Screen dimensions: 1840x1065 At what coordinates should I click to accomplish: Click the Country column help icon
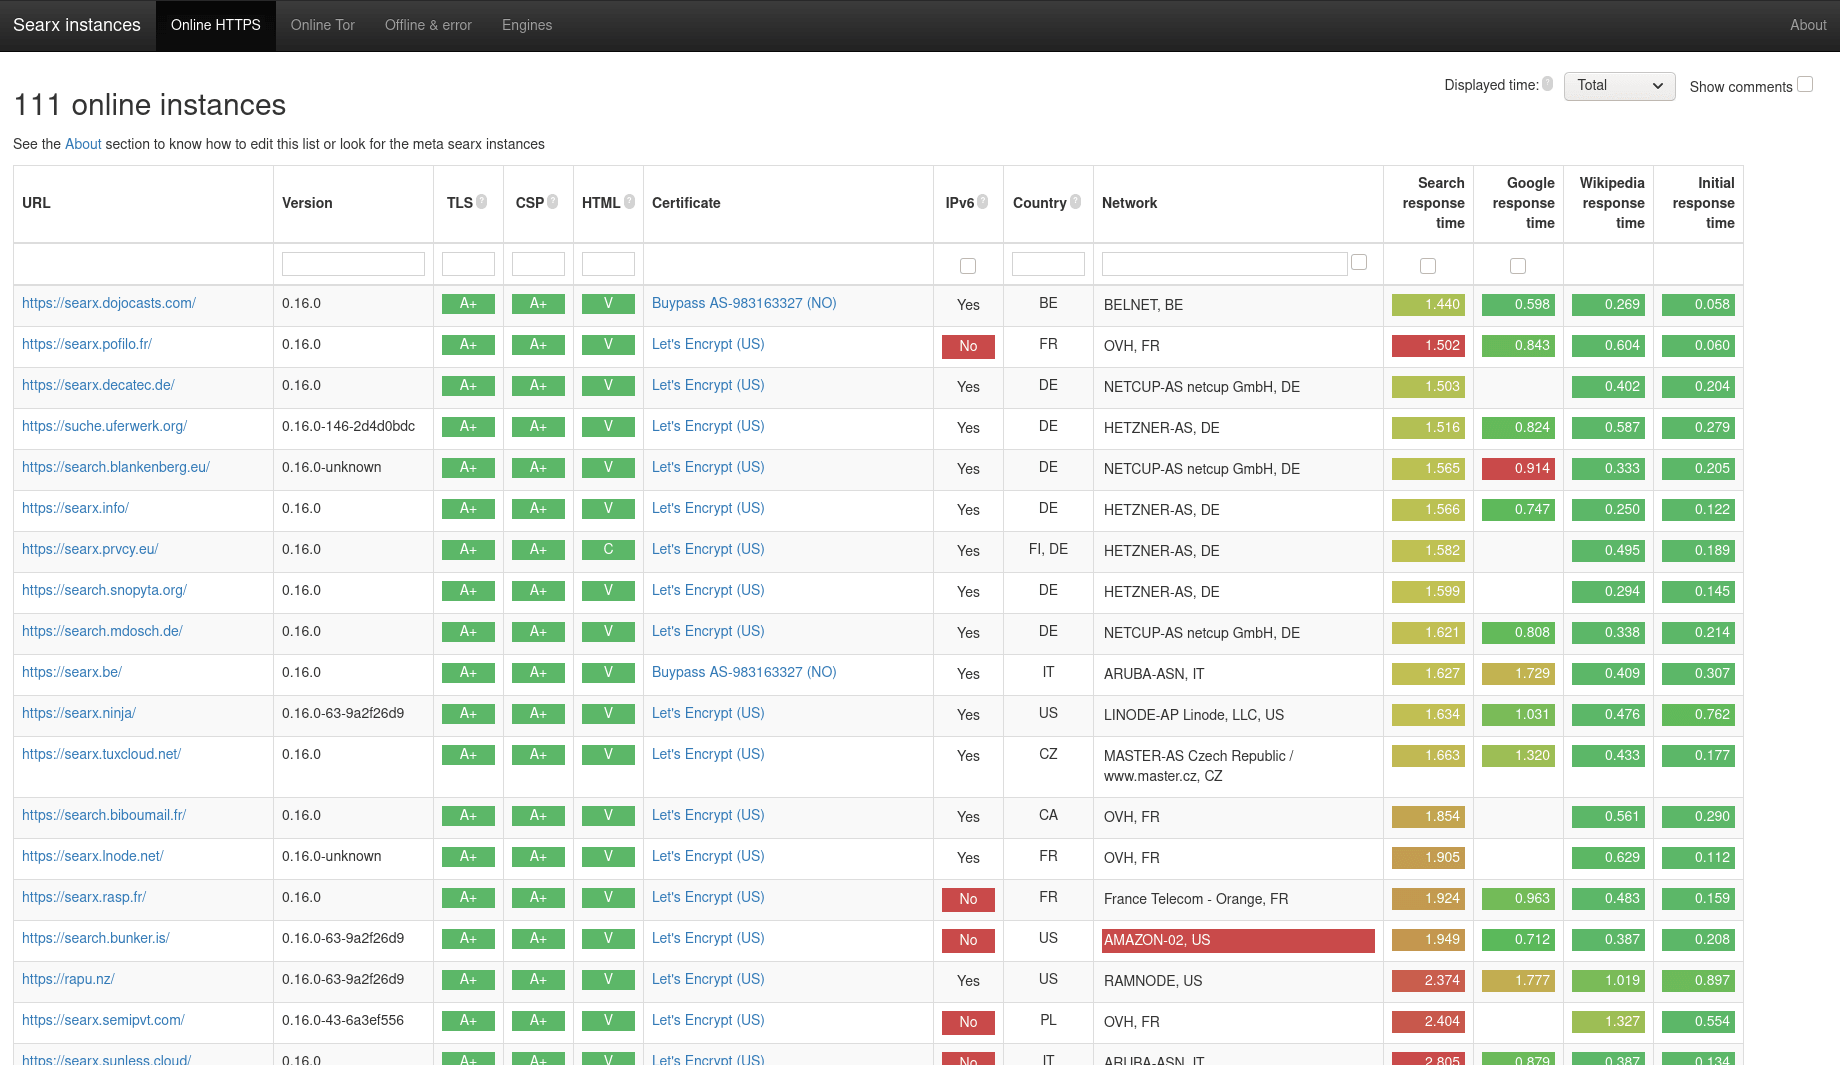coord(1076,202)
